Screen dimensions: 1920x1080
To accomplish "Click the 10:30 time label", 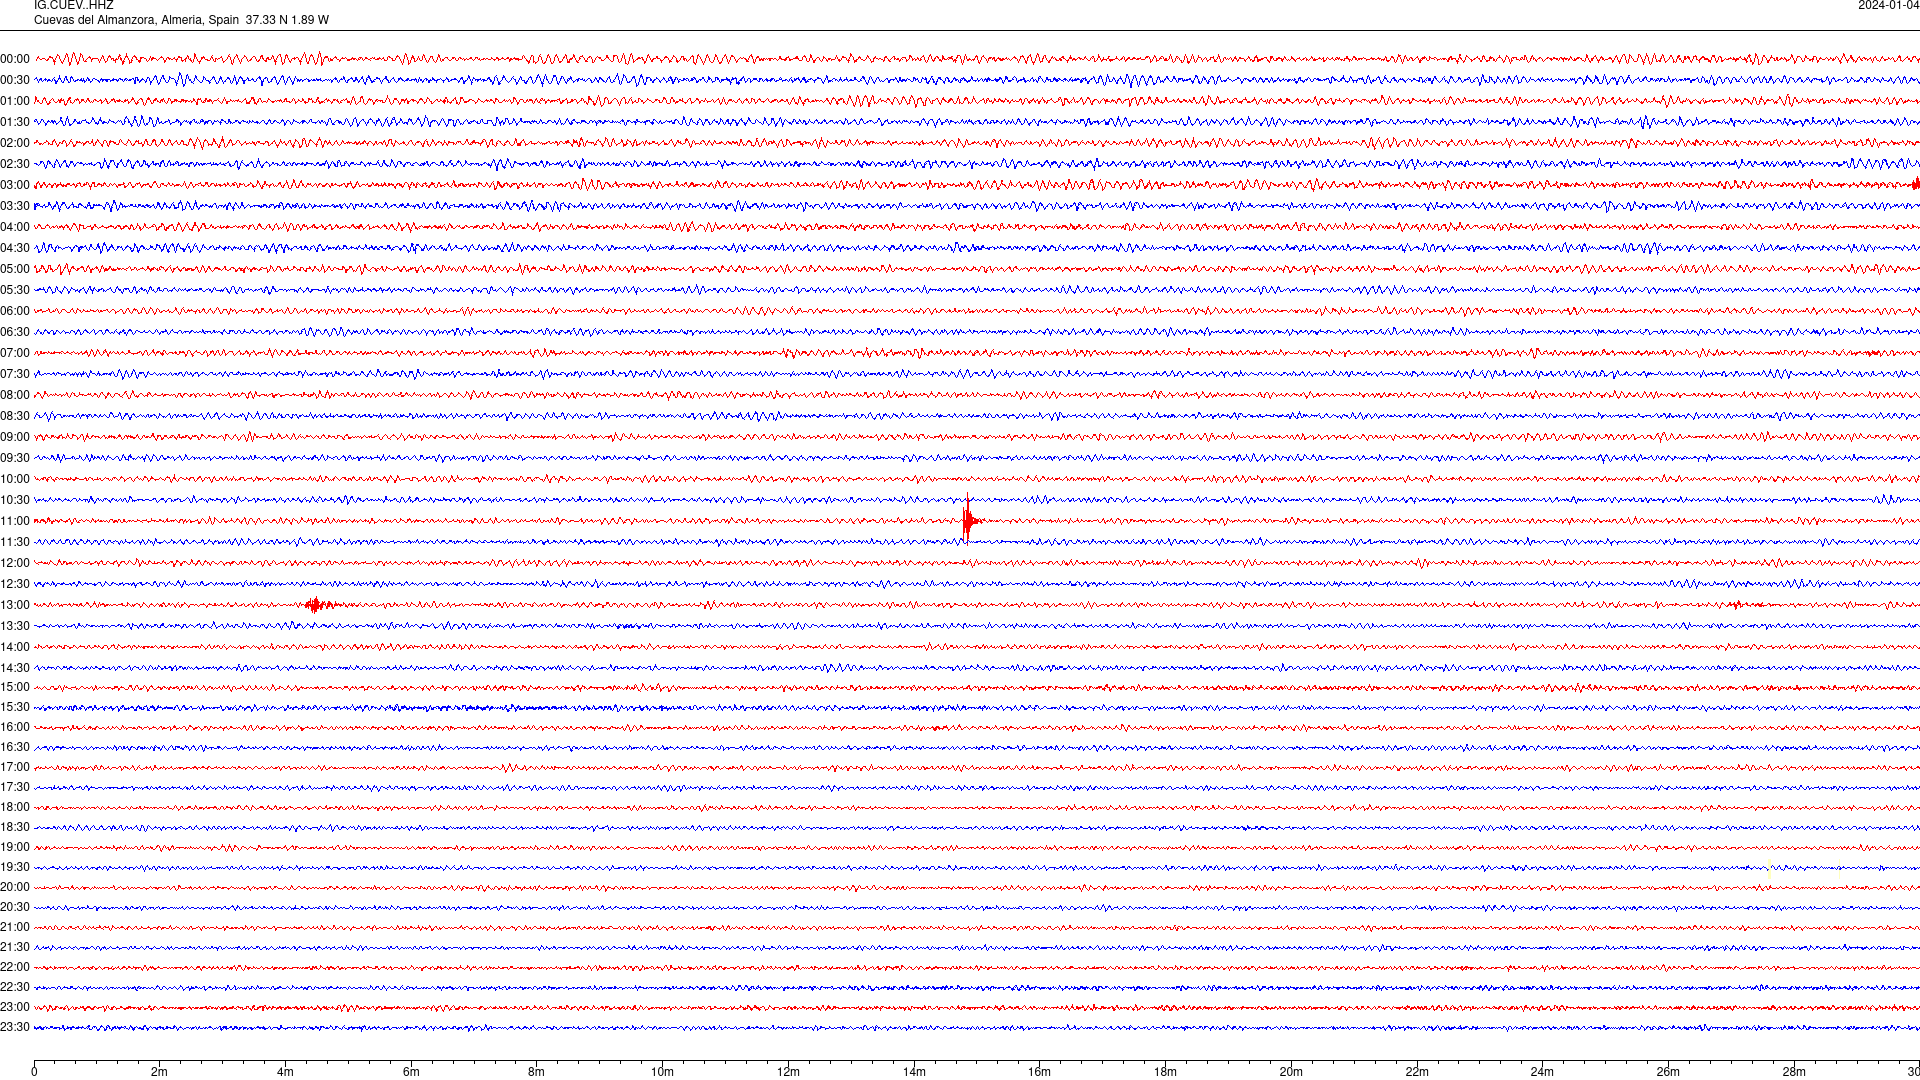I will 15,500.
